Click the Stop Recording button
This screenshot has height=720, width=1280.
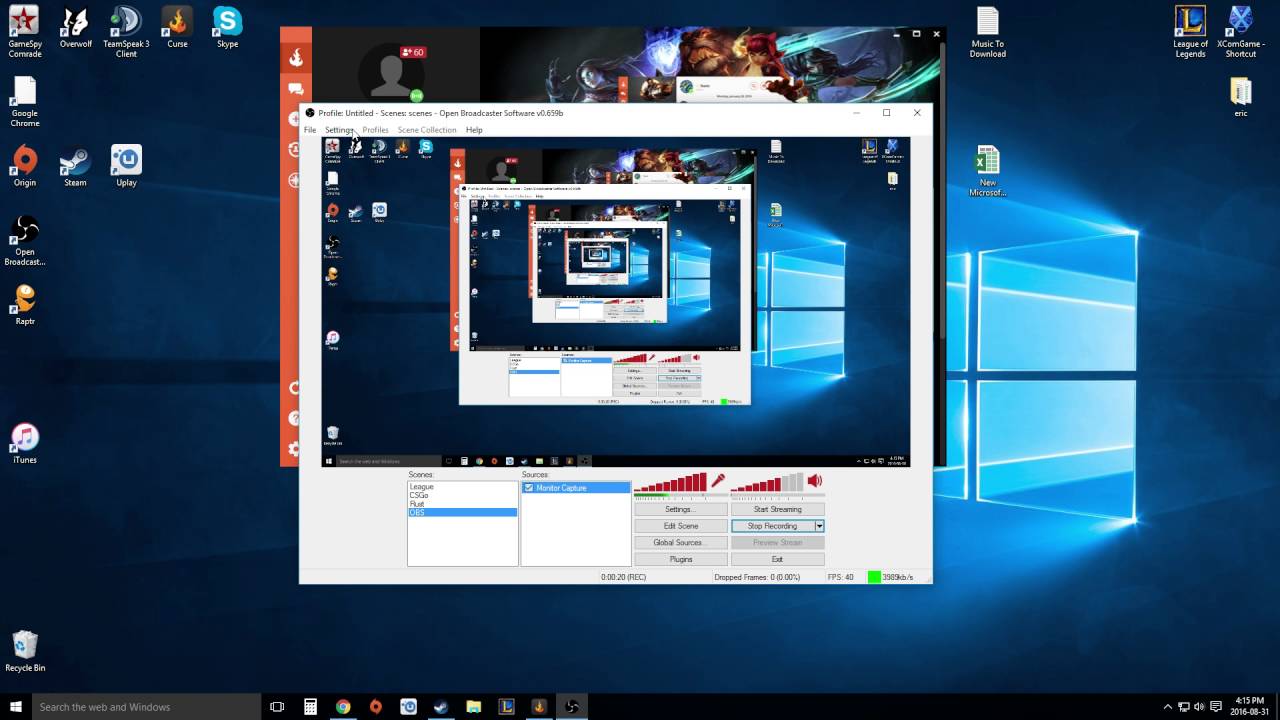tap(772, 526)
